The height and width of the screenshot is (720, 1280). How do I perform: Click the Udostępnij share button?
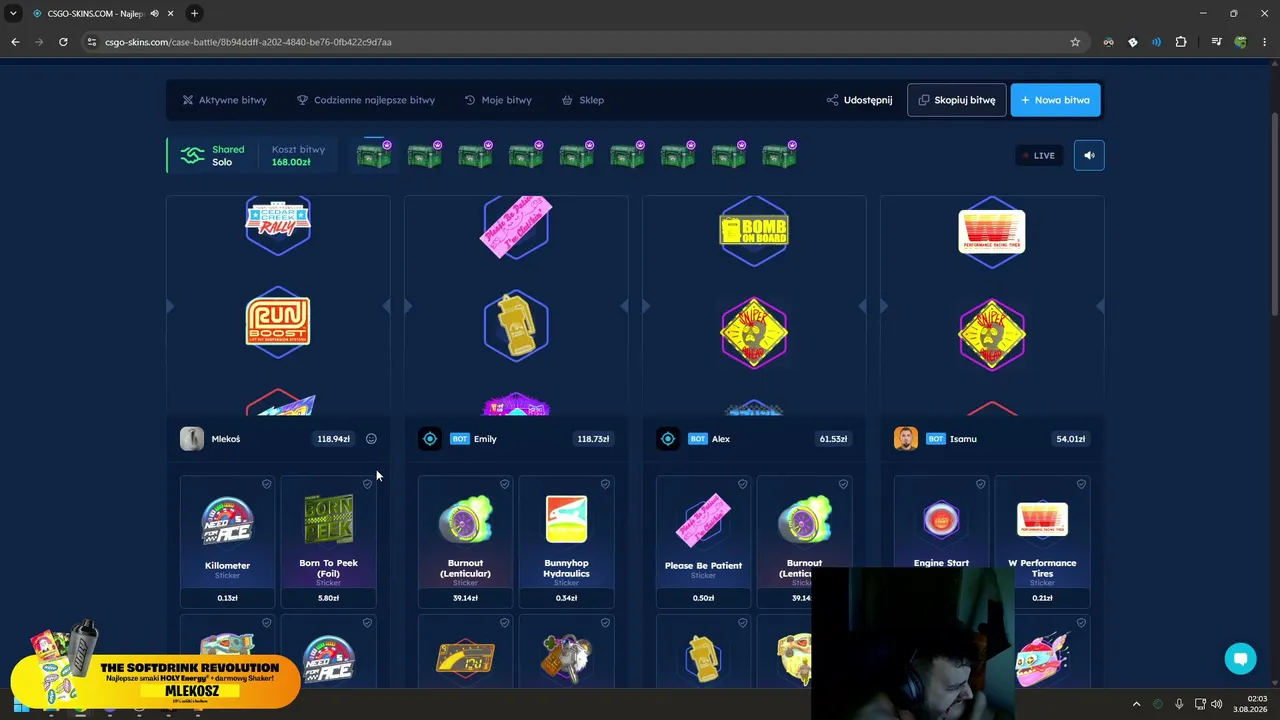[859, 100]
